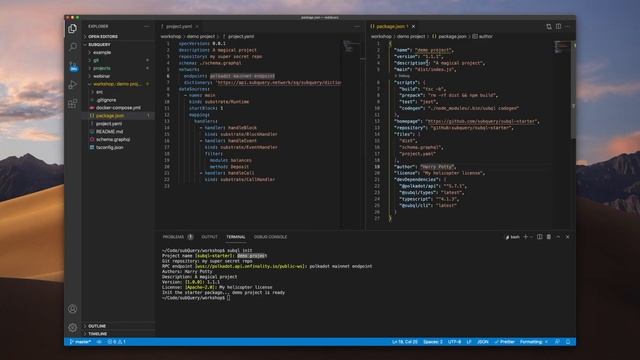The image size is (640, 360).
Task: Collapse the workshop/demo project folder
Action: pos(117,84)
